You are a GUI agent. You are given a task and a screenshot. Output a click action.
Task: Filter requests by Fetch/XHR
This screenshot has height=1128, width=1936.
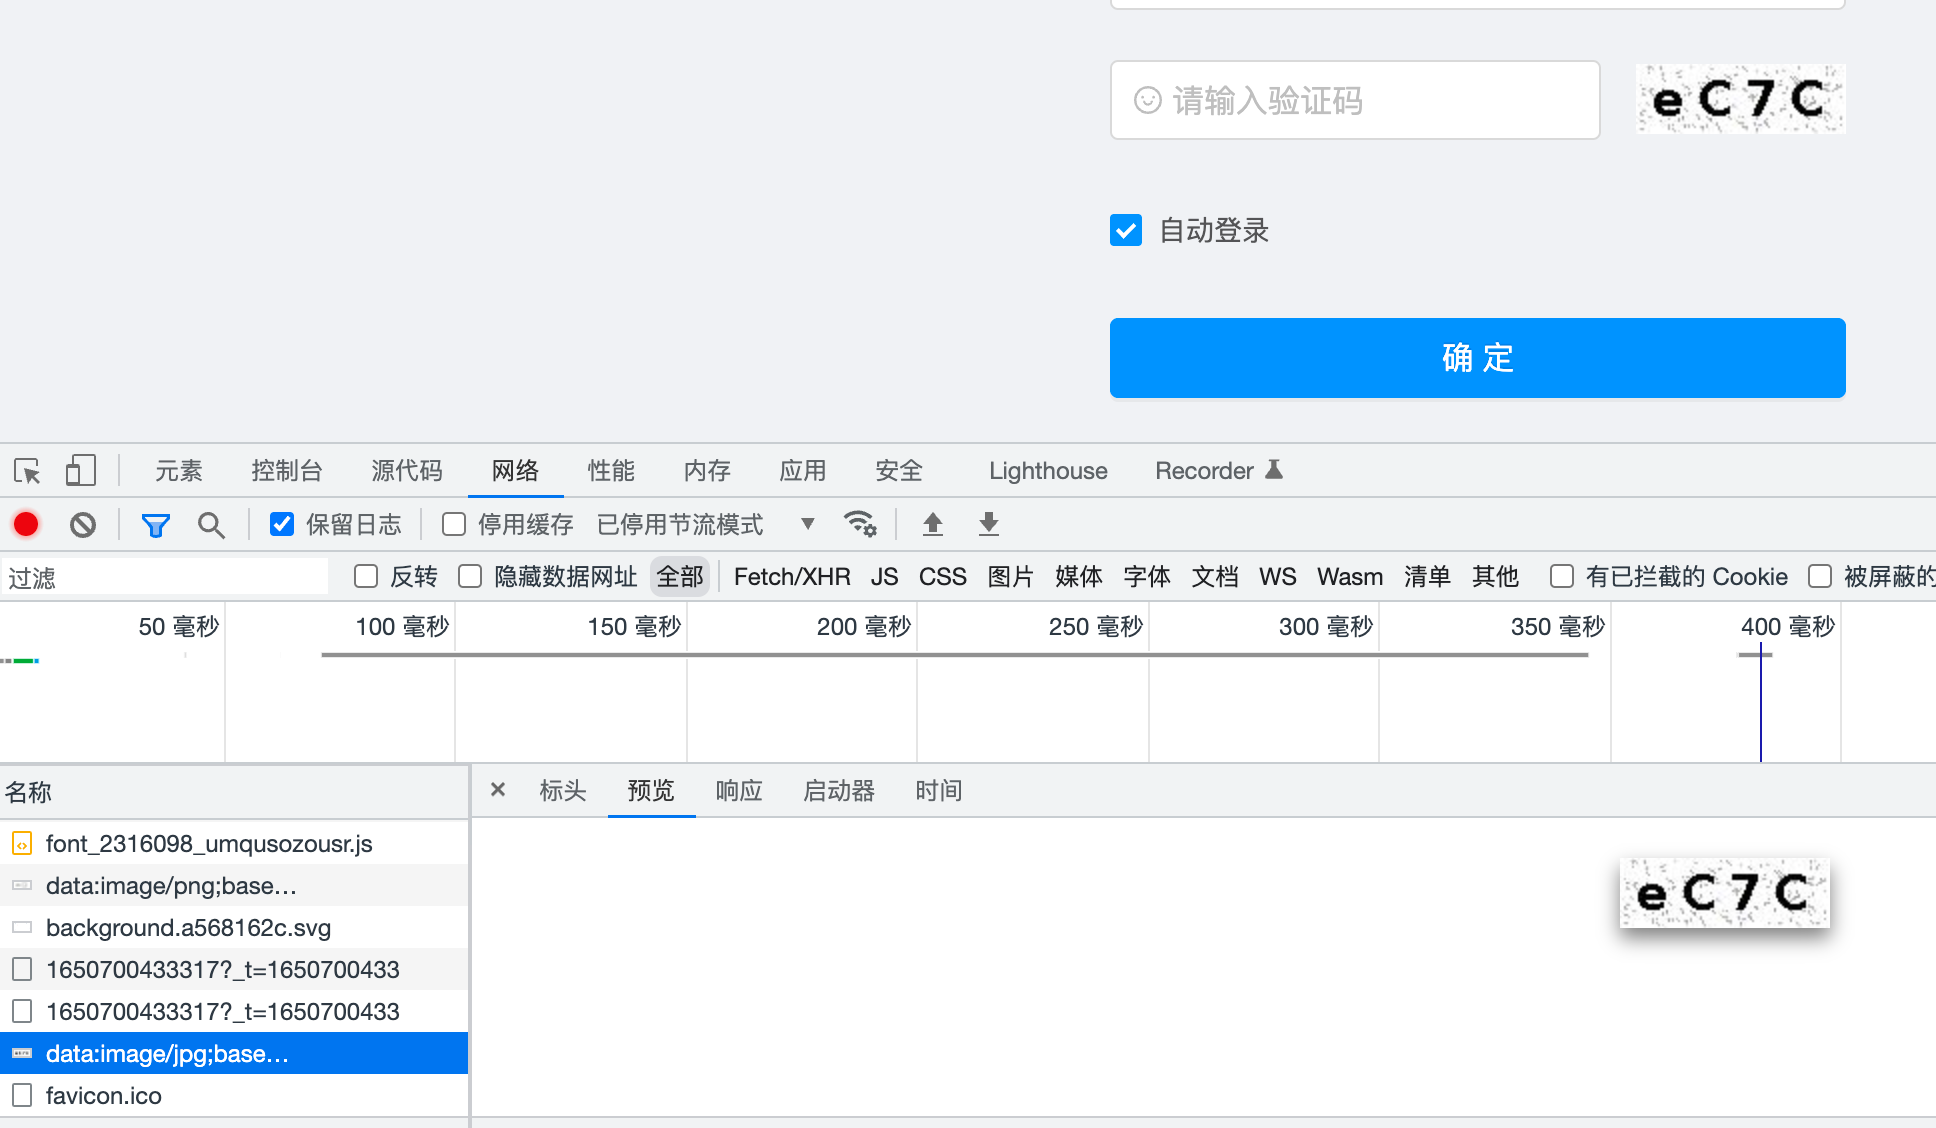pyautogui.click(x=792, y=576)
